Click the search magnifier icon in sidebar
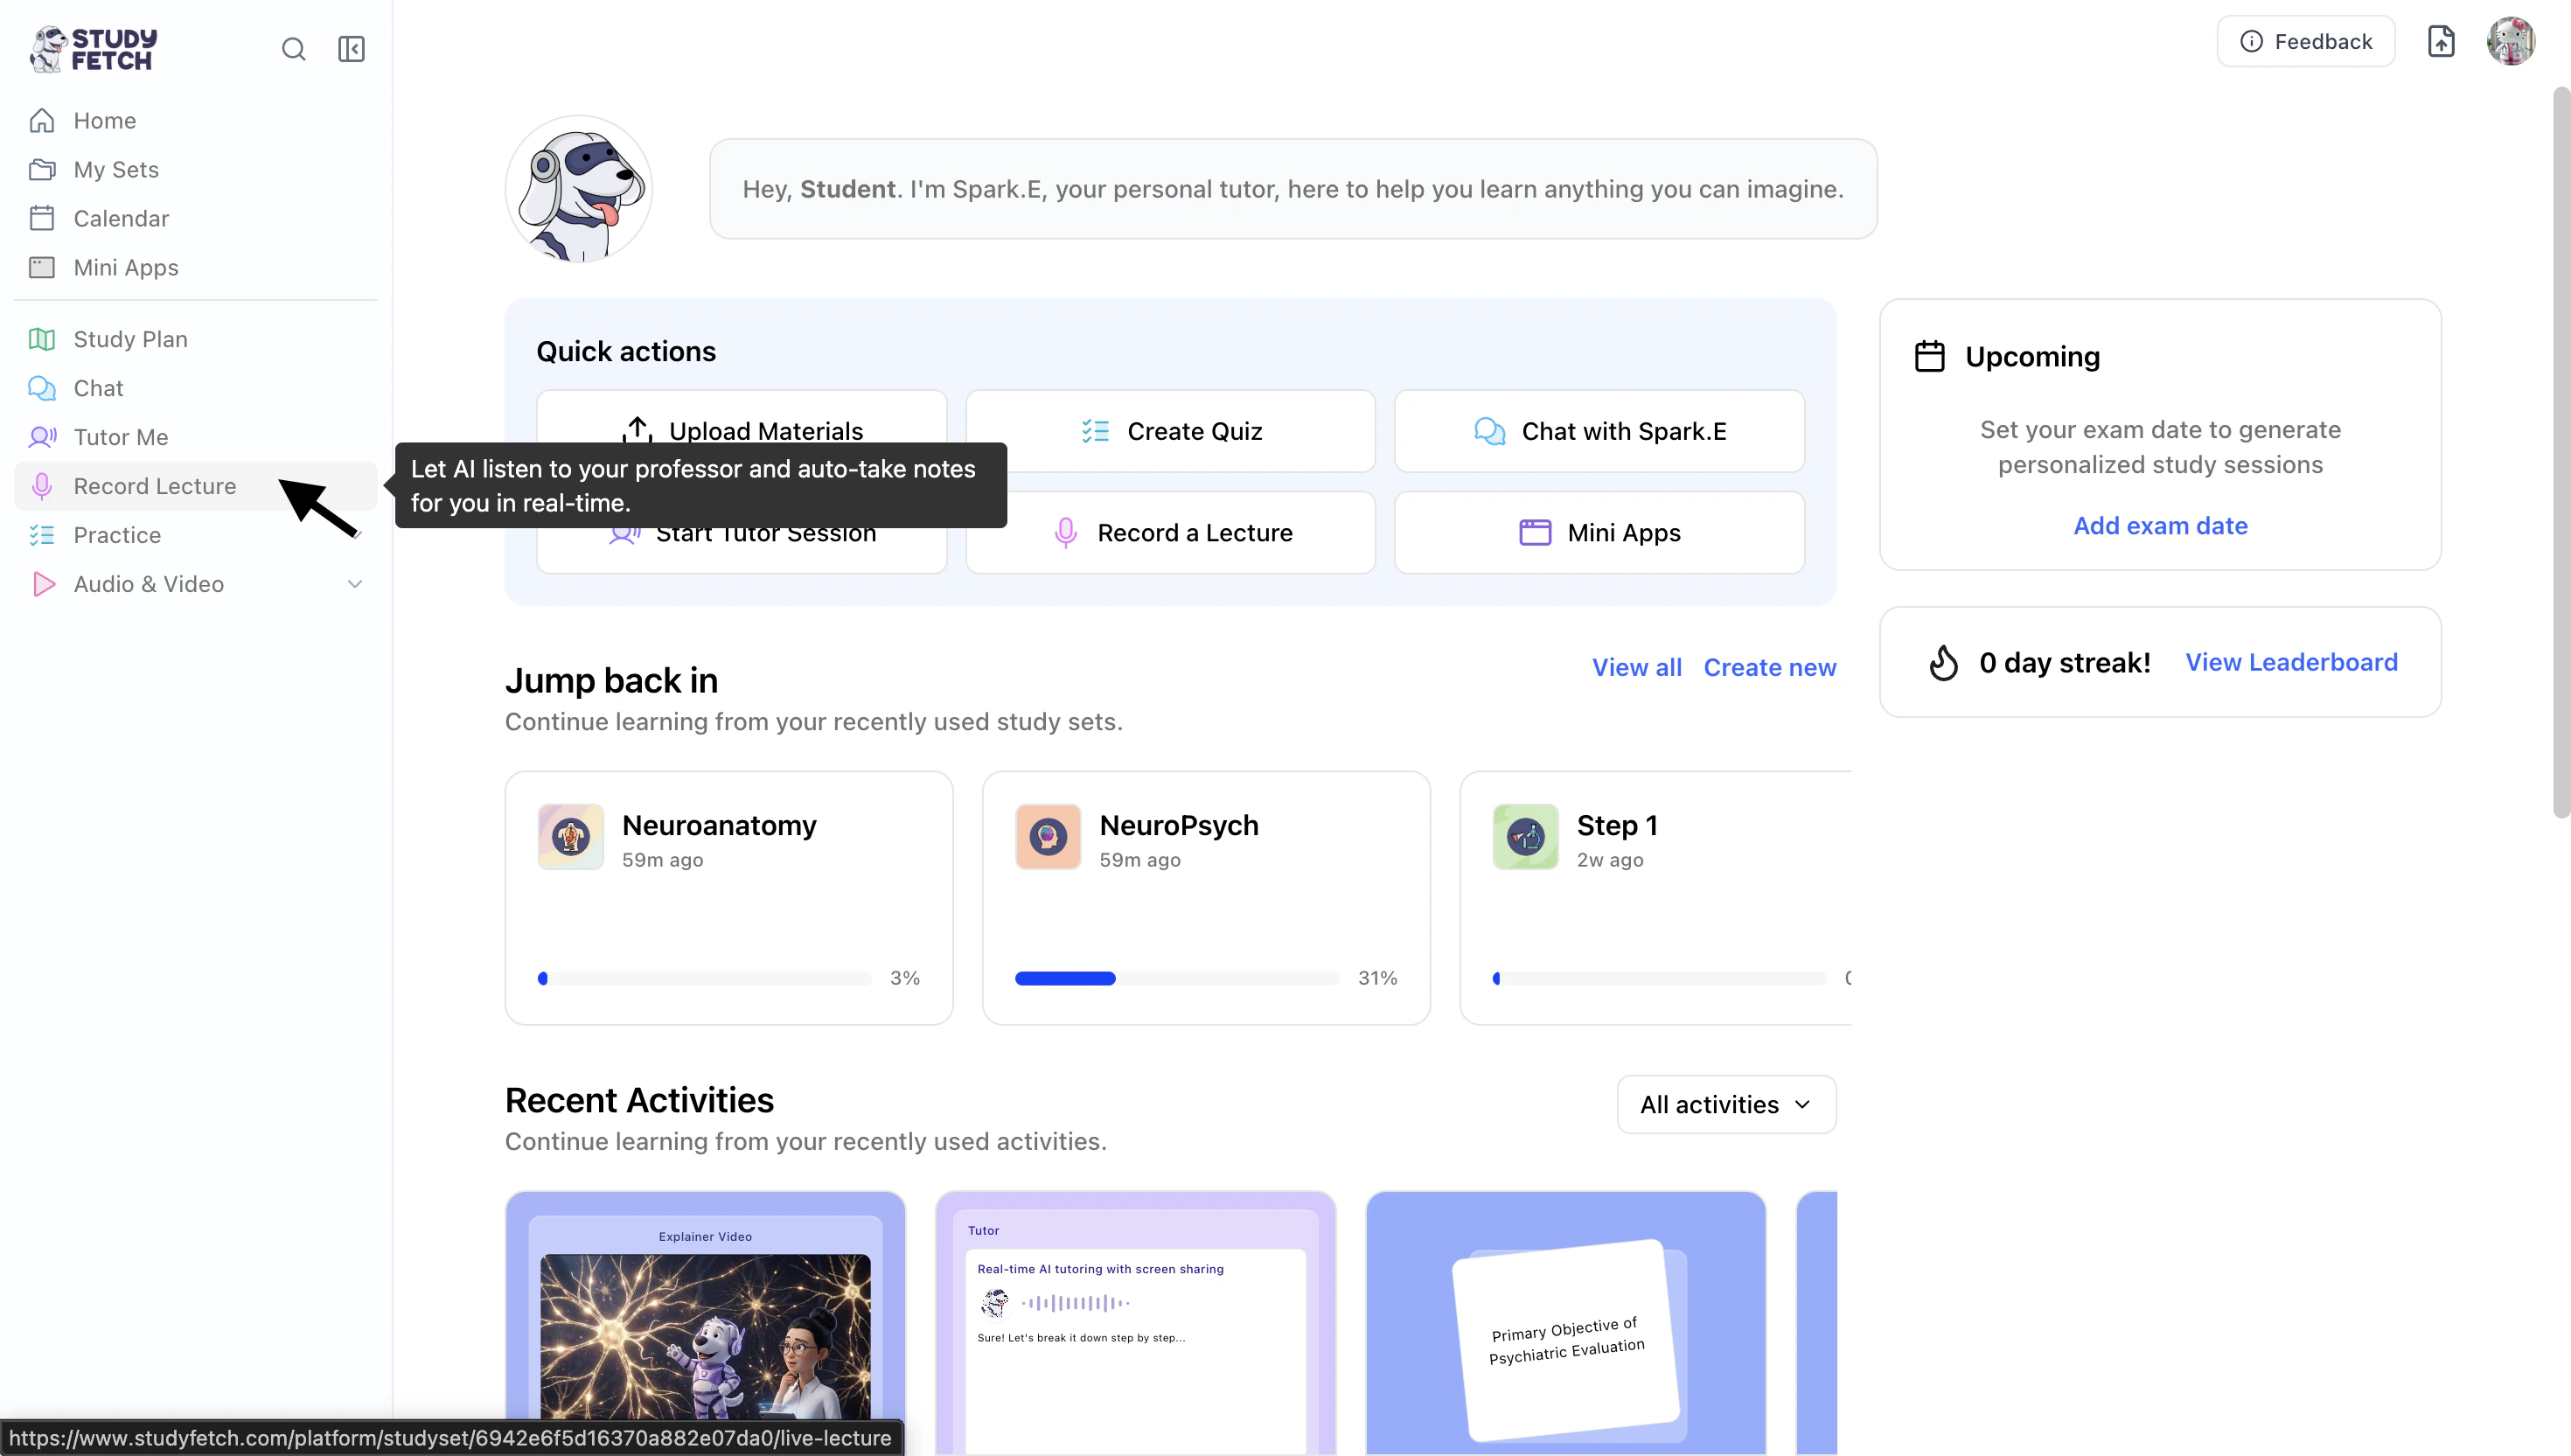The height and width of the screenshot is (1456, 2571). click(x=293, y=49)
